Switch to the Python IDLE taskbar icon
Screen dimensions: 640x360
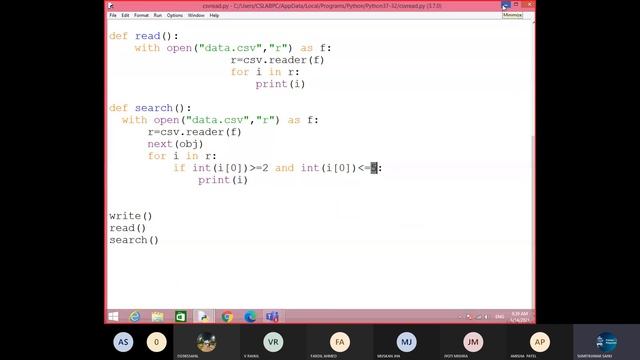[203, 316]
